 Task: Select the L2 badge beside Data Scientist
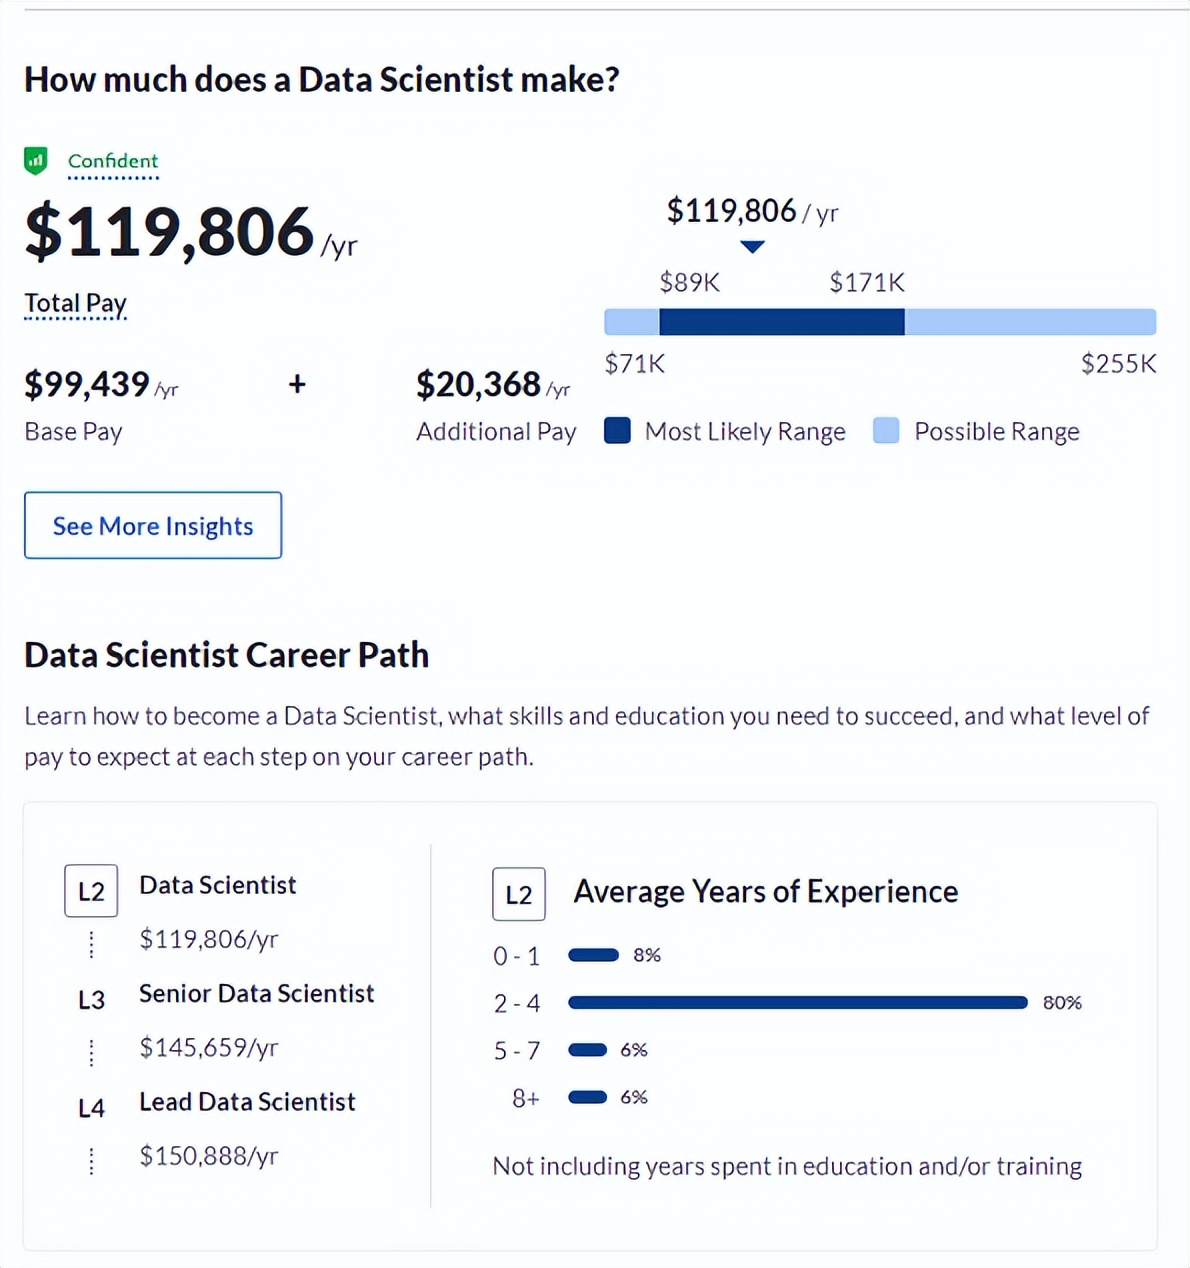(91, 891)
